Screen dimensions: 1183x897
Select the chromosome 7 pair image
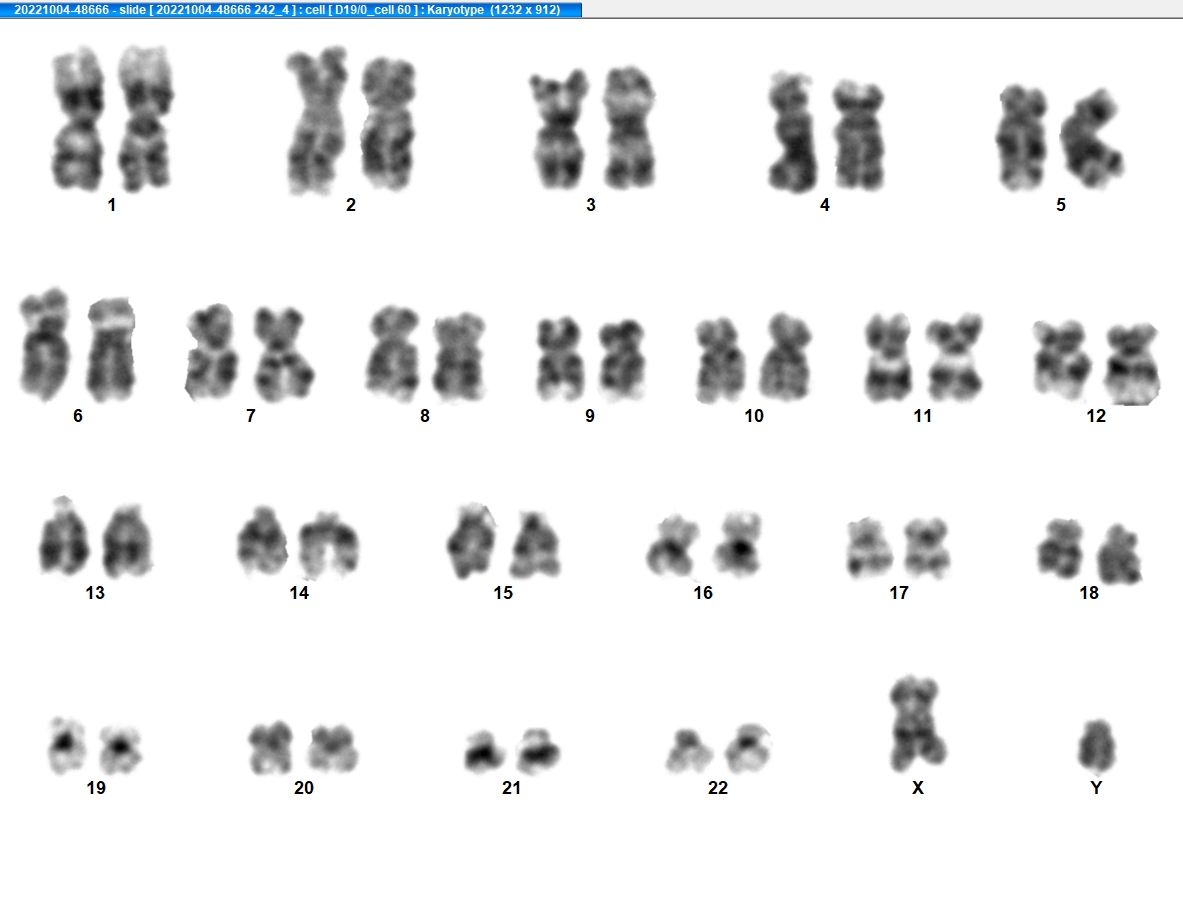(250, 352)
